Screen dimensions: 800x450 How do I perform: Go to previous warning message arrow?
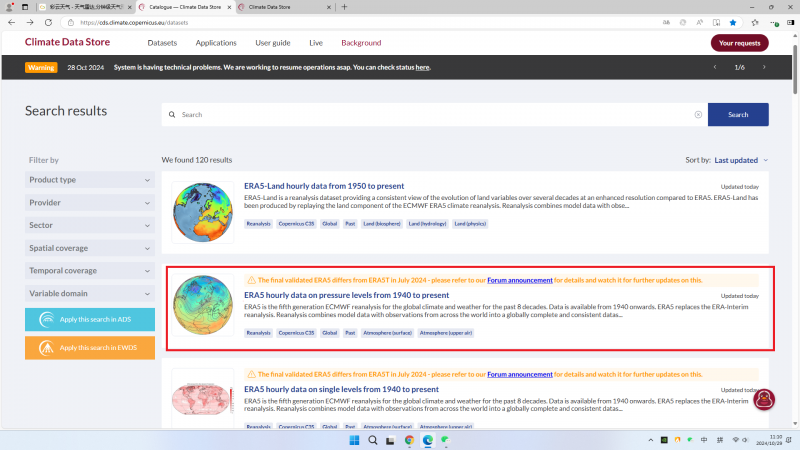(x=715, y=67)
